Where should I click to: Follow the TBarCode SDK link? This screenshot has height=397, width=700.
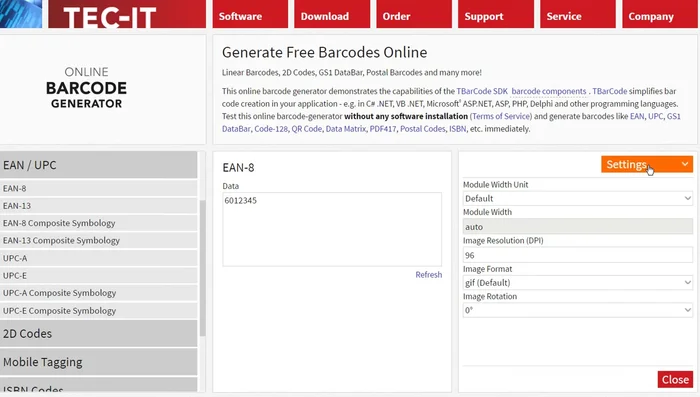[x=482, y=91]
